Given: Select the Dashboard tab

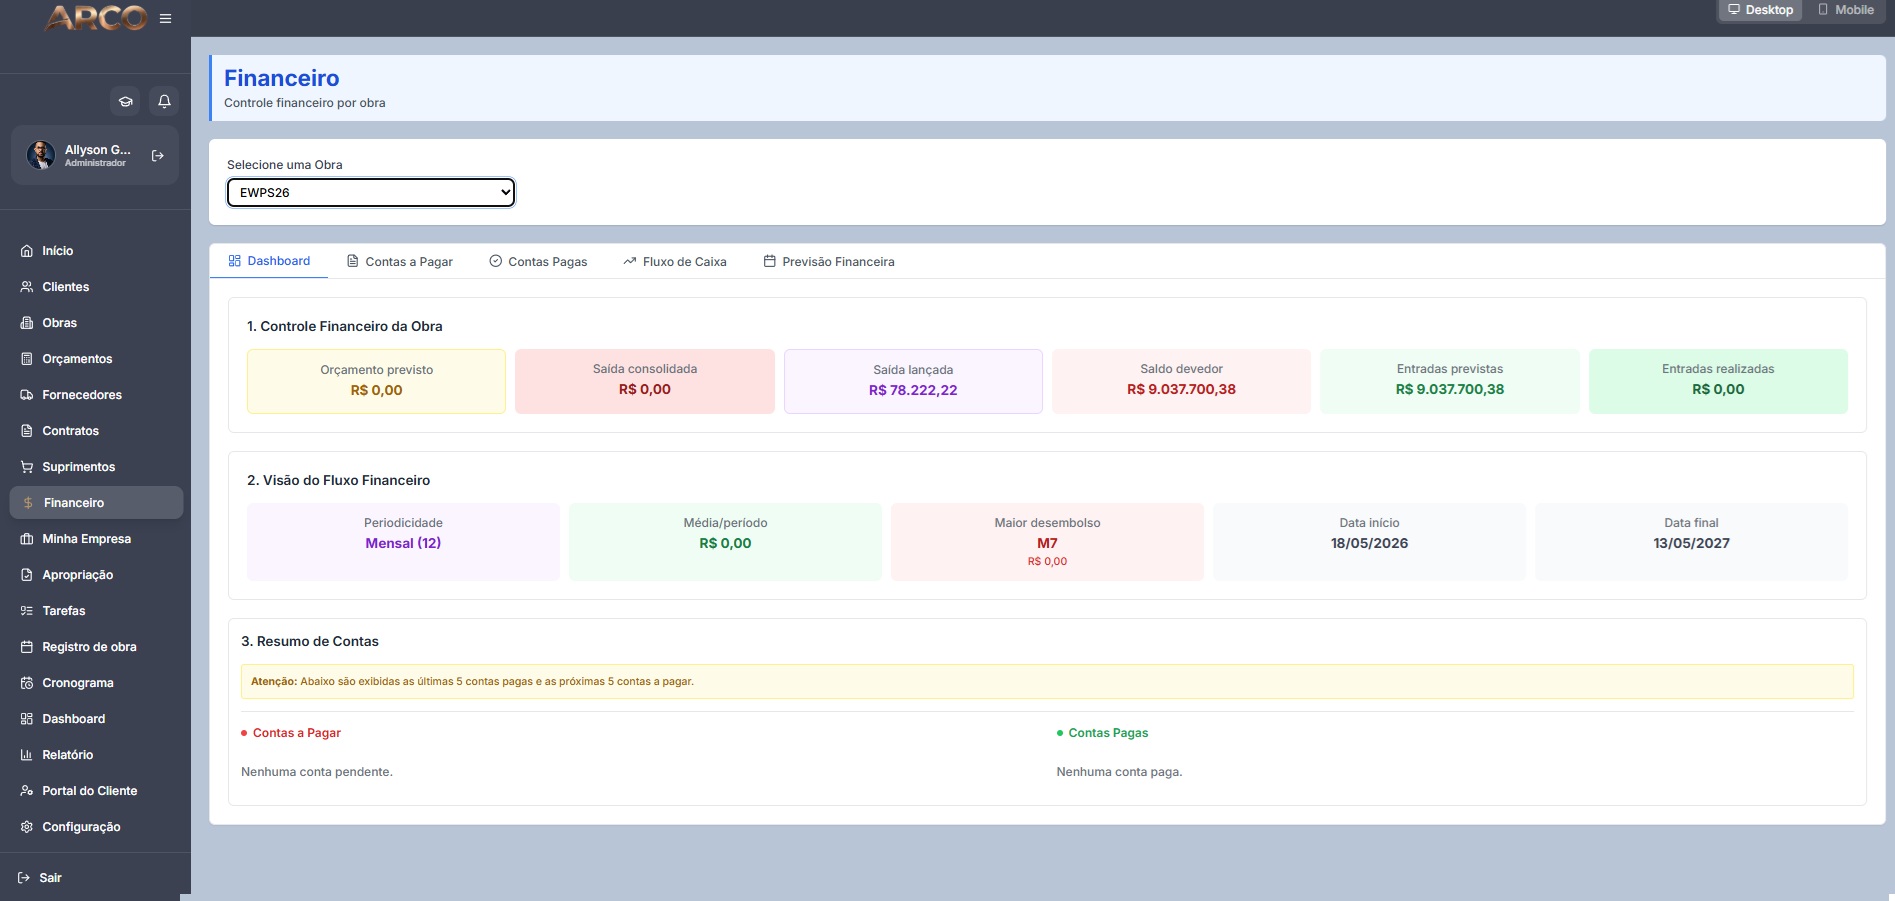Looking at the screenshot, I should (269, 261).
